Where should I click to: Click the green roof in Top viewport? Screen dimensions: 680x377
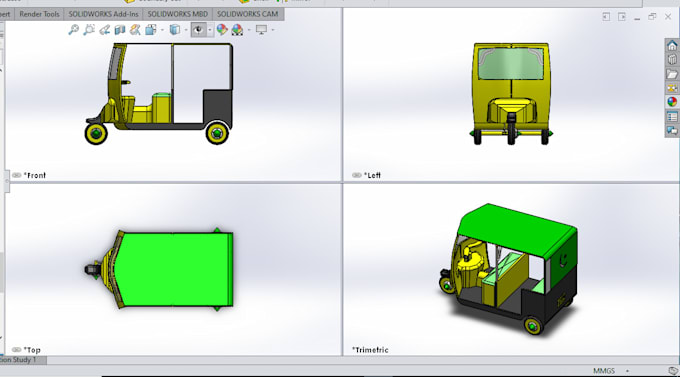[x=173, y=269]
